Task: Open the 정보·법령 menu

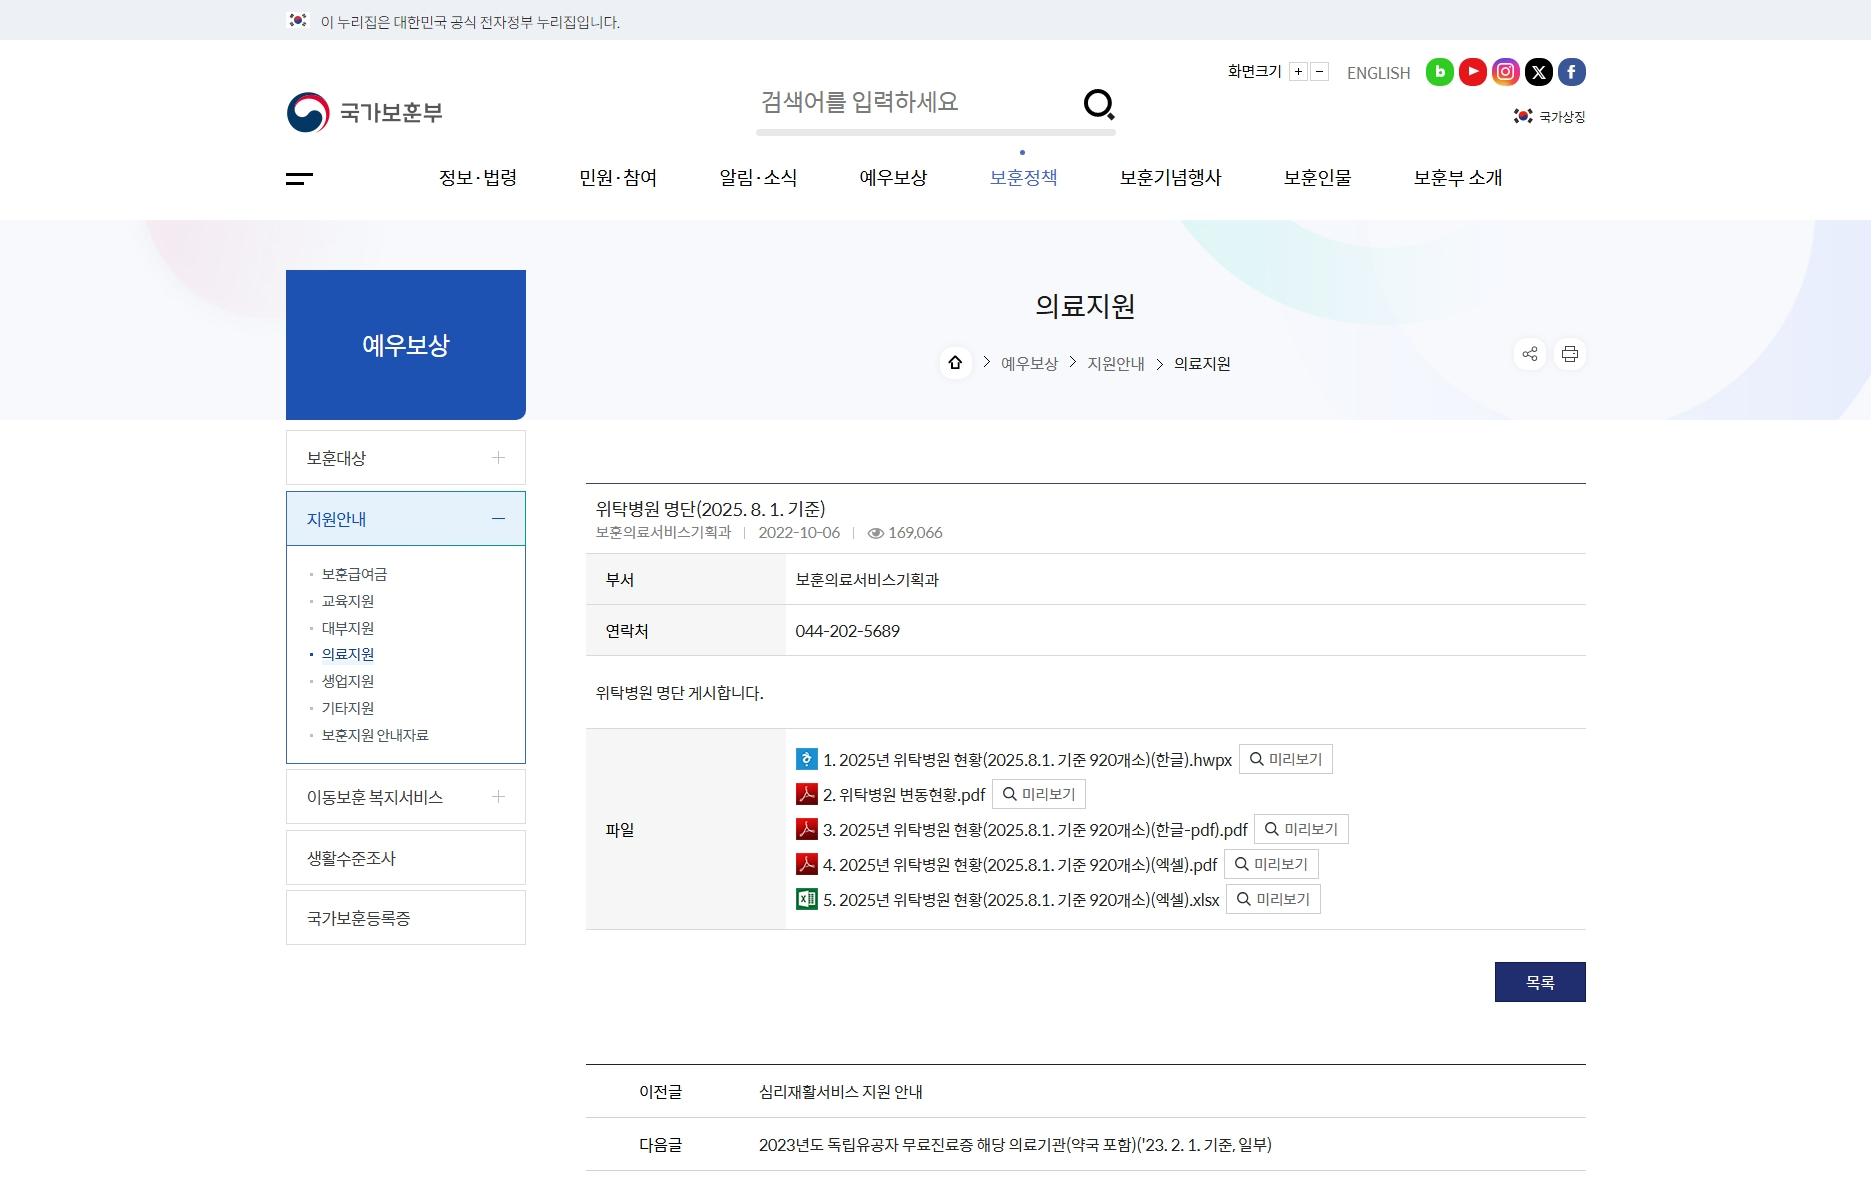Action: (x=478, y=178)
